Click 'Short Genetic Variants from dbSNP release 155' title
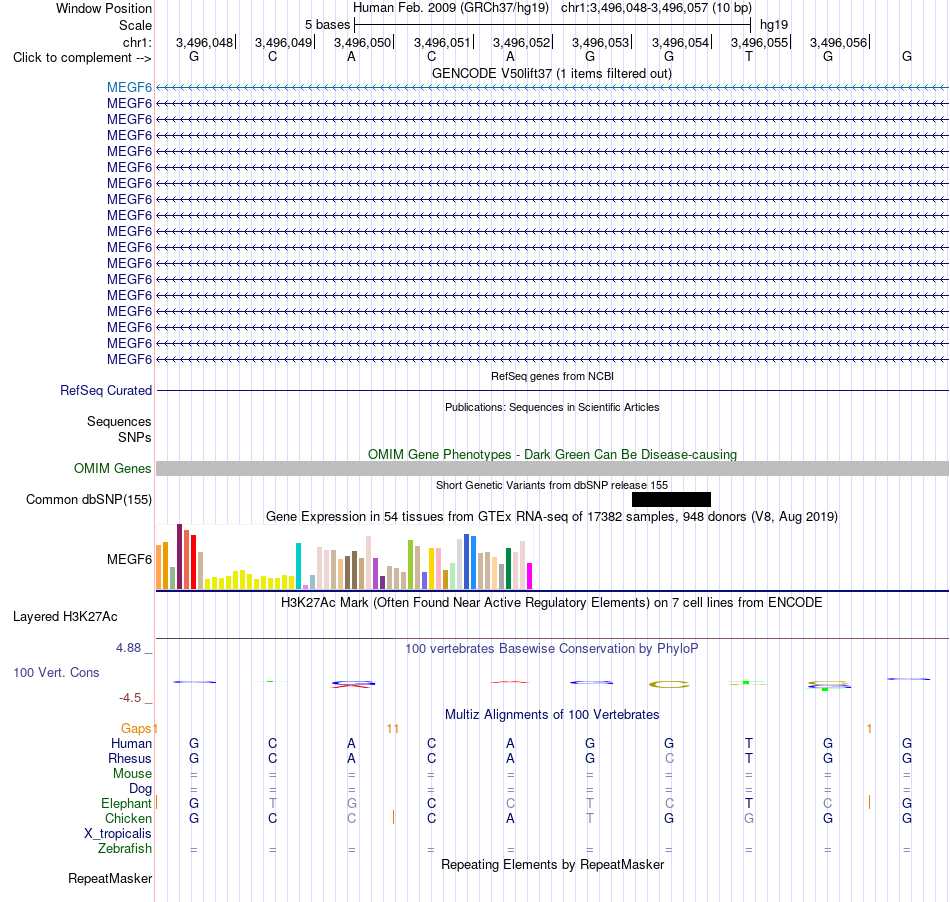Viewport: 950px width, 902px height. pos(552,485)
